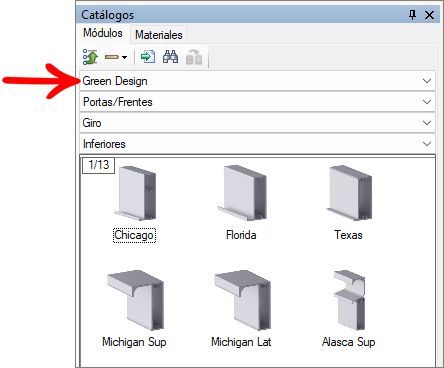The width and height of the screenshot is (444, 368).
Task: Click the tree-up navigation icon
Action: (90, 57)
